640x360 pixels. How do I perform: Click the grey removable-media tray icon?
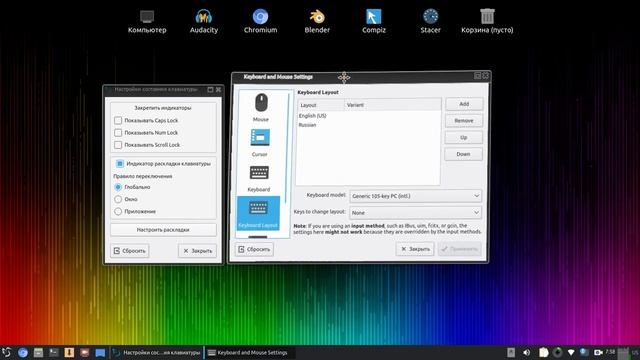pos(511,353)
